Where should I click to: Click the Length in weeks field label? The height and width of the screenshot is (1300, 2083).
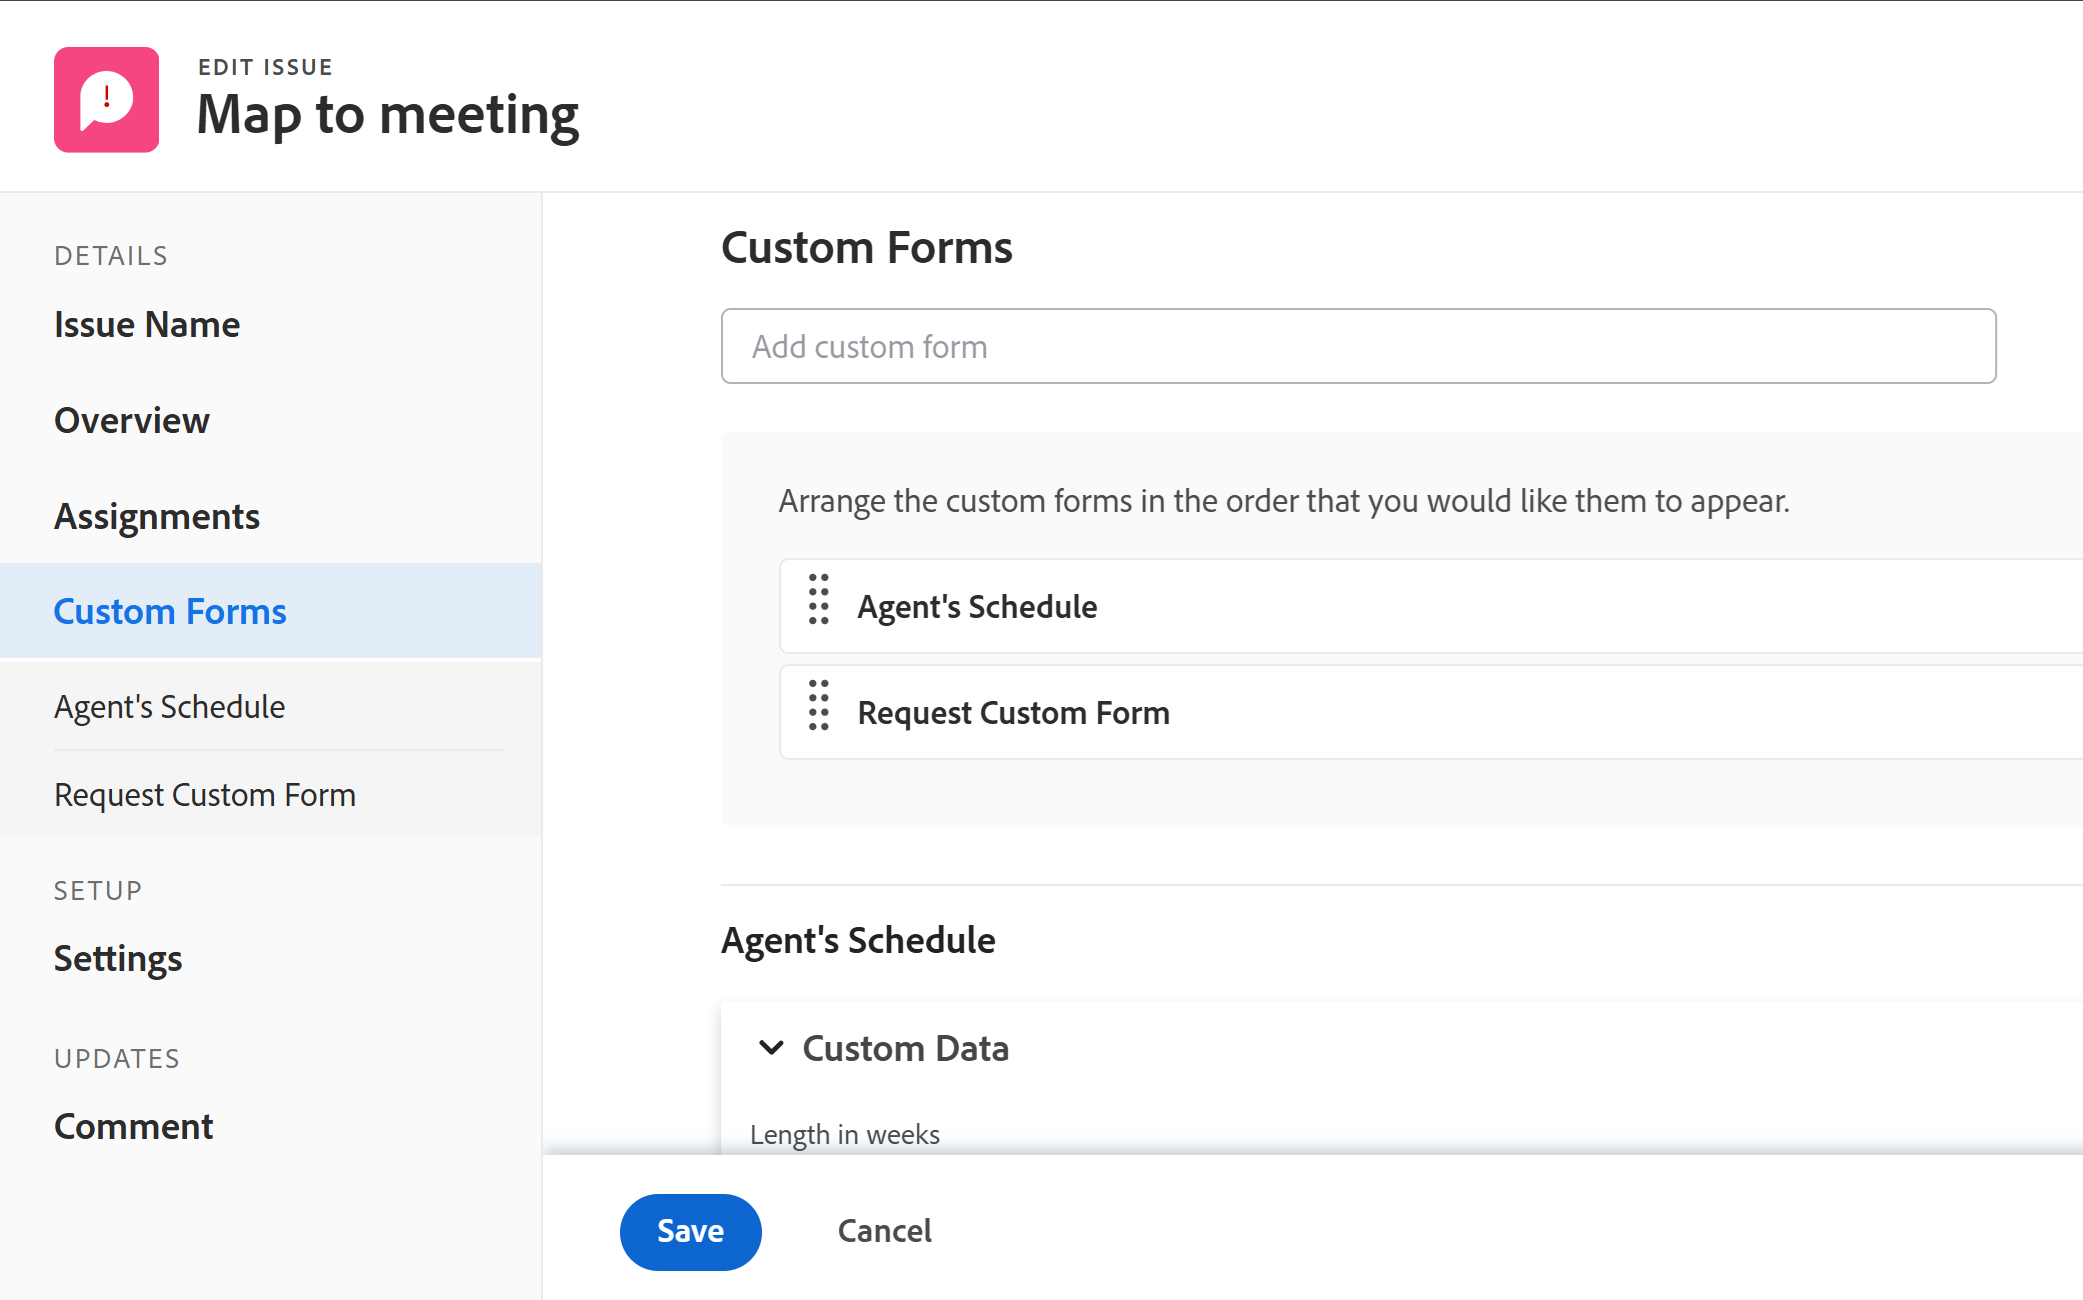(845, 1135)
